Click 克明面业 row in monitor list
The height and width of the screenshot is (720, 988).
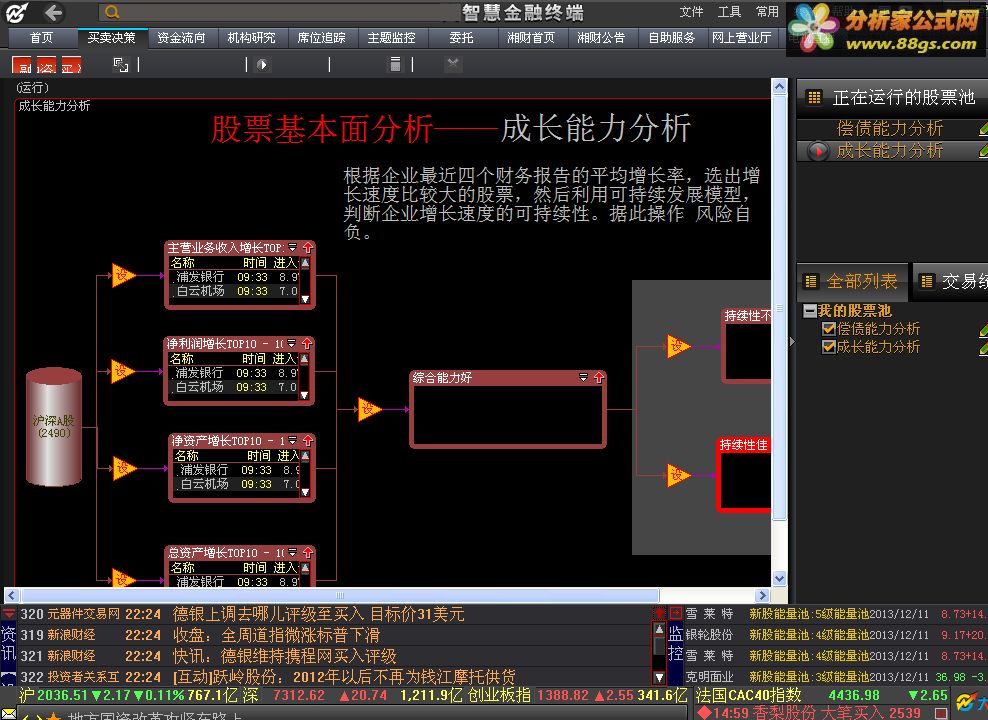[x=836, y=677]
